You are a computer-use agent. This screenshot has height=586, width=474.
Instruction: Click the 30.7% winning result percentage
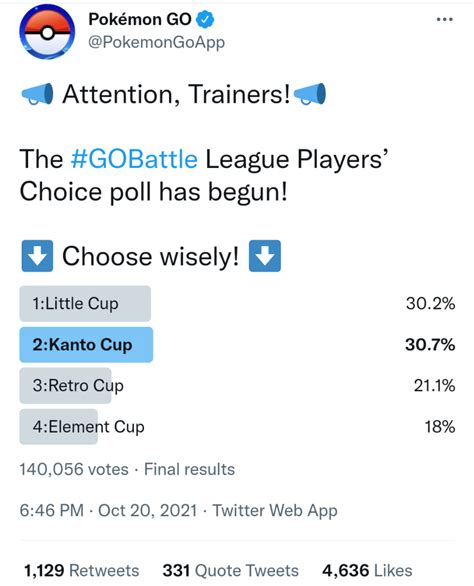(430, 345)
